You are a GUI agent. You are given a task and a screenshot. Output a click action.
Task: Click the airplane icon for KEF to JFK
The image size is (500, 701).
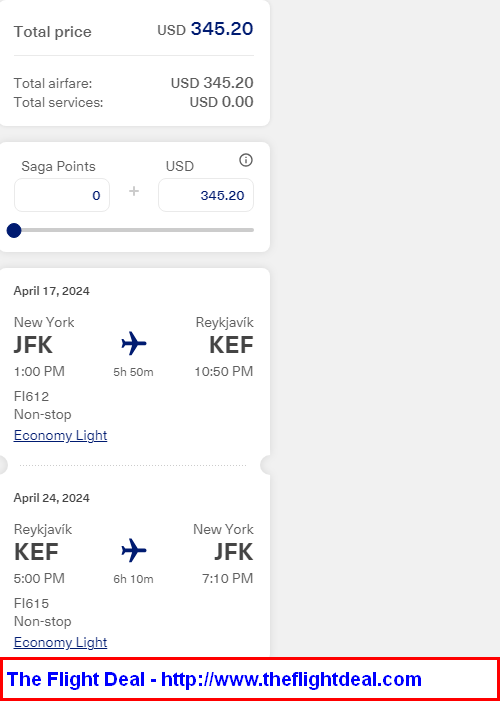coord(134,550)
